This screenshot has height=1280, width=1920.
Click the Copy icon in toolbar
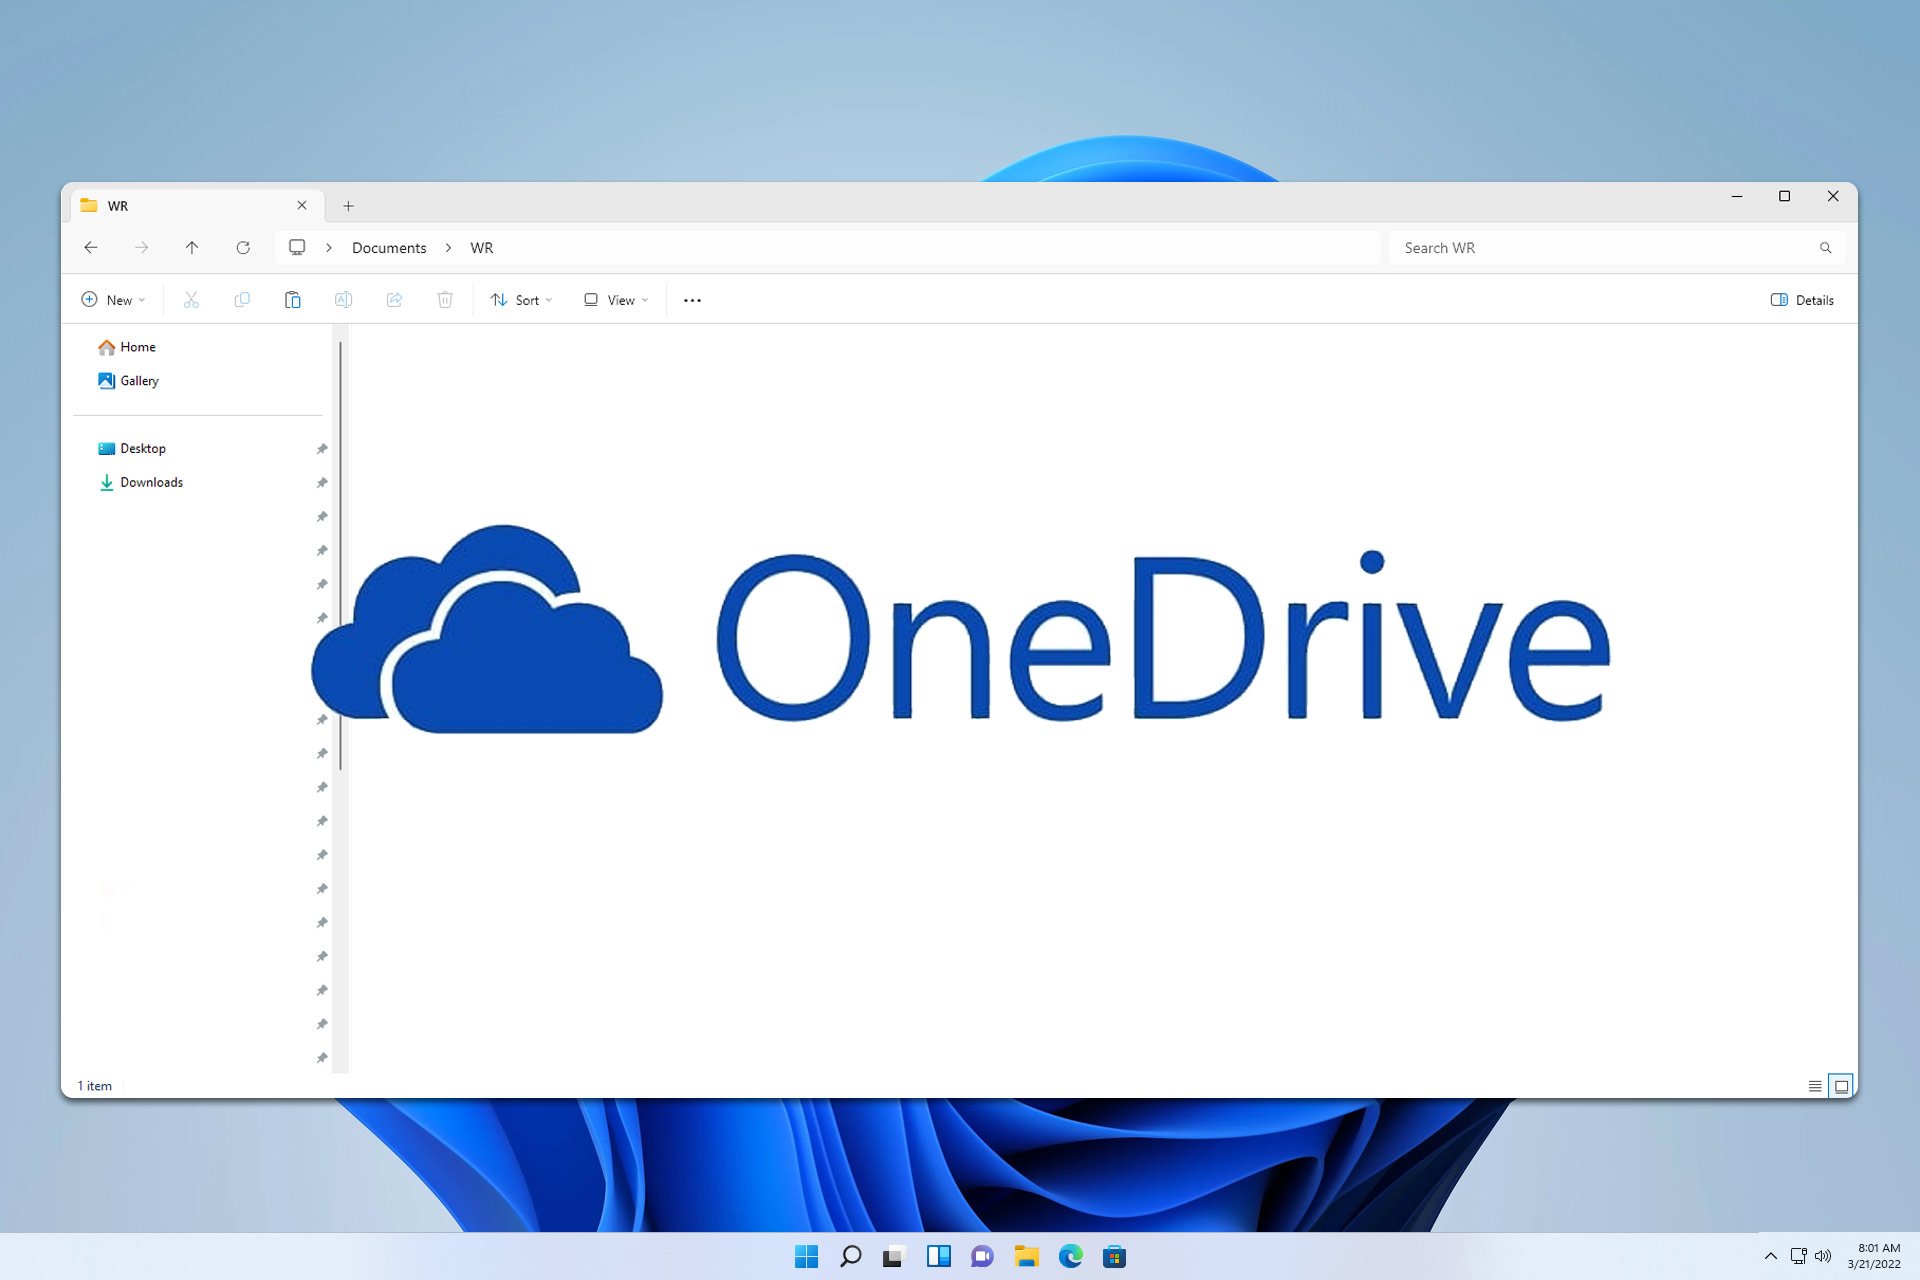coord(242,300)
